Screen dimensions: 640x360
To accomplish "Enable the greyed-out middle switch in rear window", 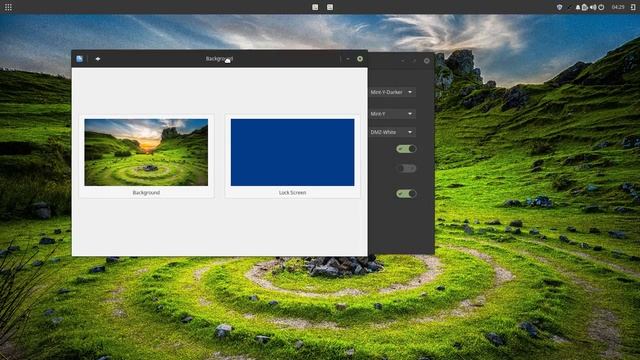I will click(x=406, y=168).
